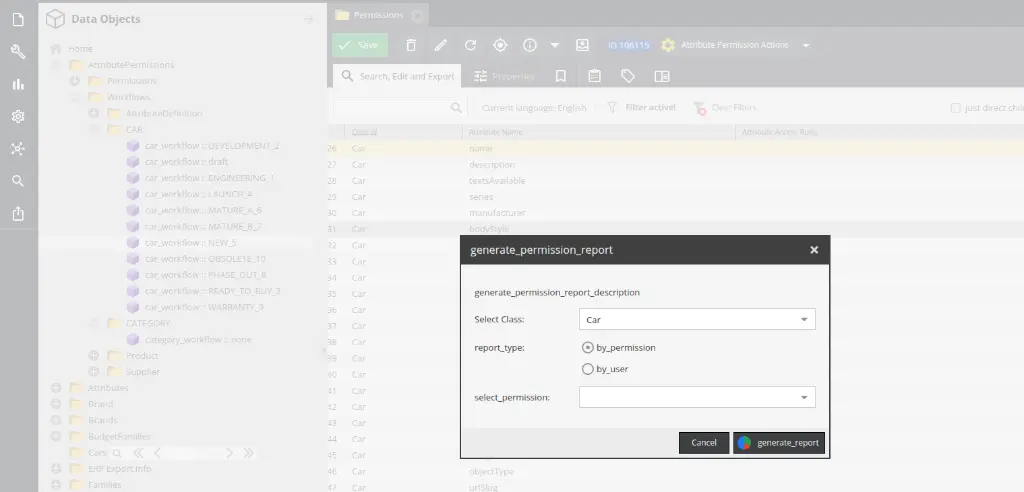Open the Attribute Permission Actions dropdown arrow
The image size is (1024, 492).
[x=806, y=45]
